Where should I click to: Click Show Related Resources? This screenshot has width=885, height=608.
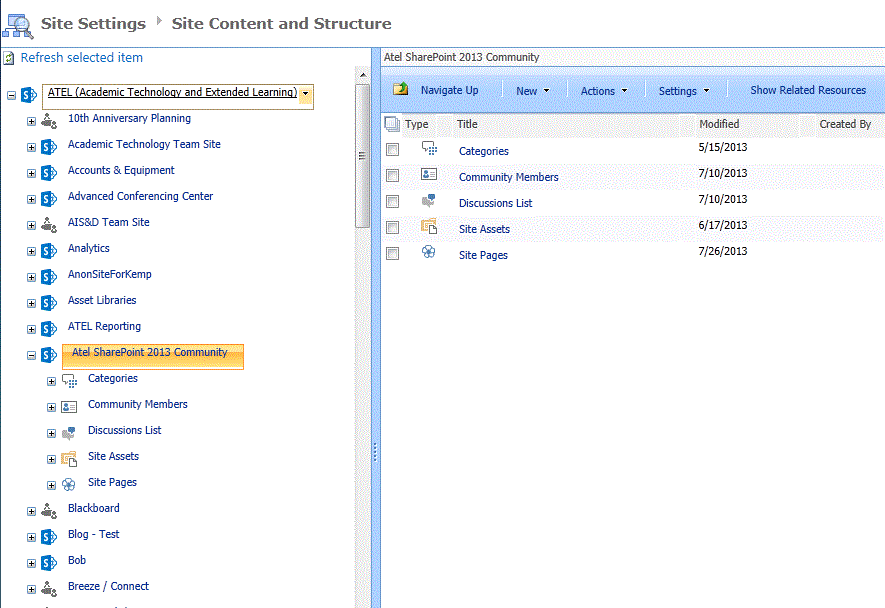pos(808,90)
